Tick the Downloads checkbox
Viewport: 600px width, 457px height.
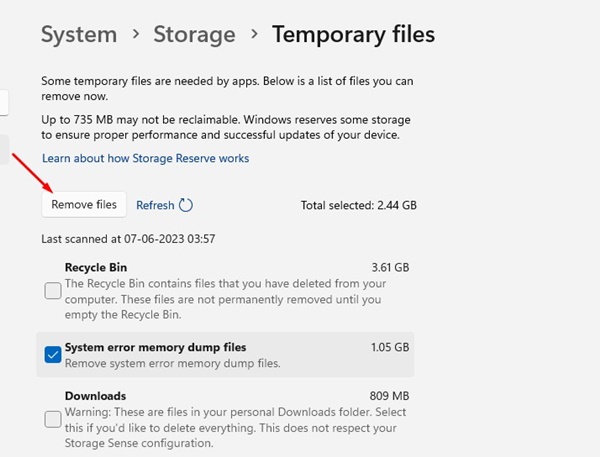[53, 418]
